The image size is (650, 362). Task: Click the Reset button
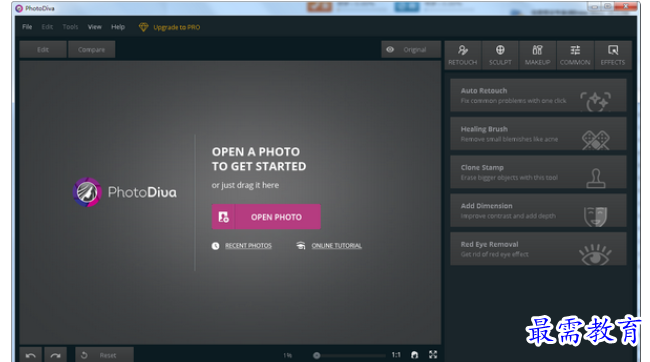[x=104, y=355]
